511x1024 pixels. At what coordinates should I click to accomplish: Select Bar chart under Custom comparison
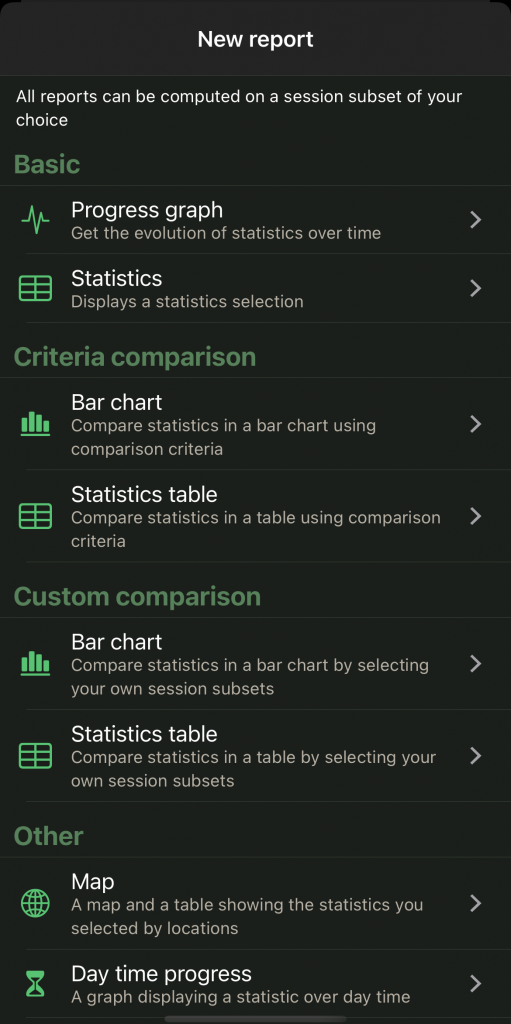[x=256, y=664]
